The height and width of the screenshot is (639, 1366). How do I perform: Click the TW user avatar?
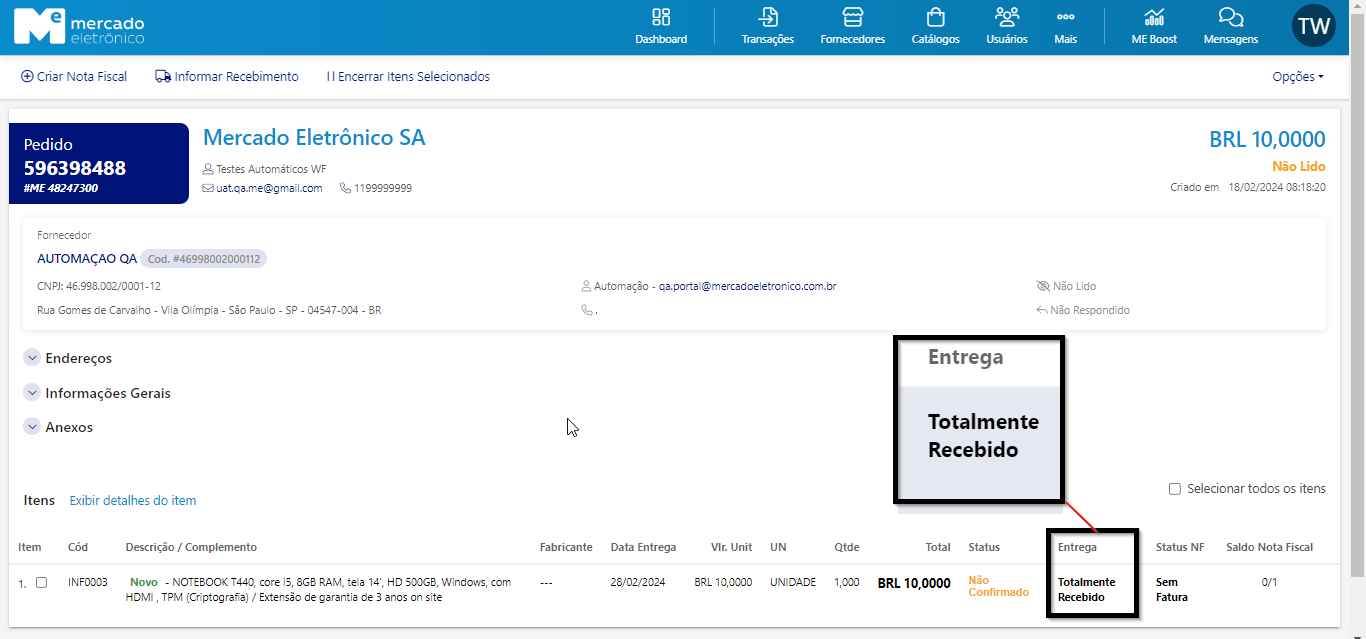pyautogui.click(x=1314, y=26)
